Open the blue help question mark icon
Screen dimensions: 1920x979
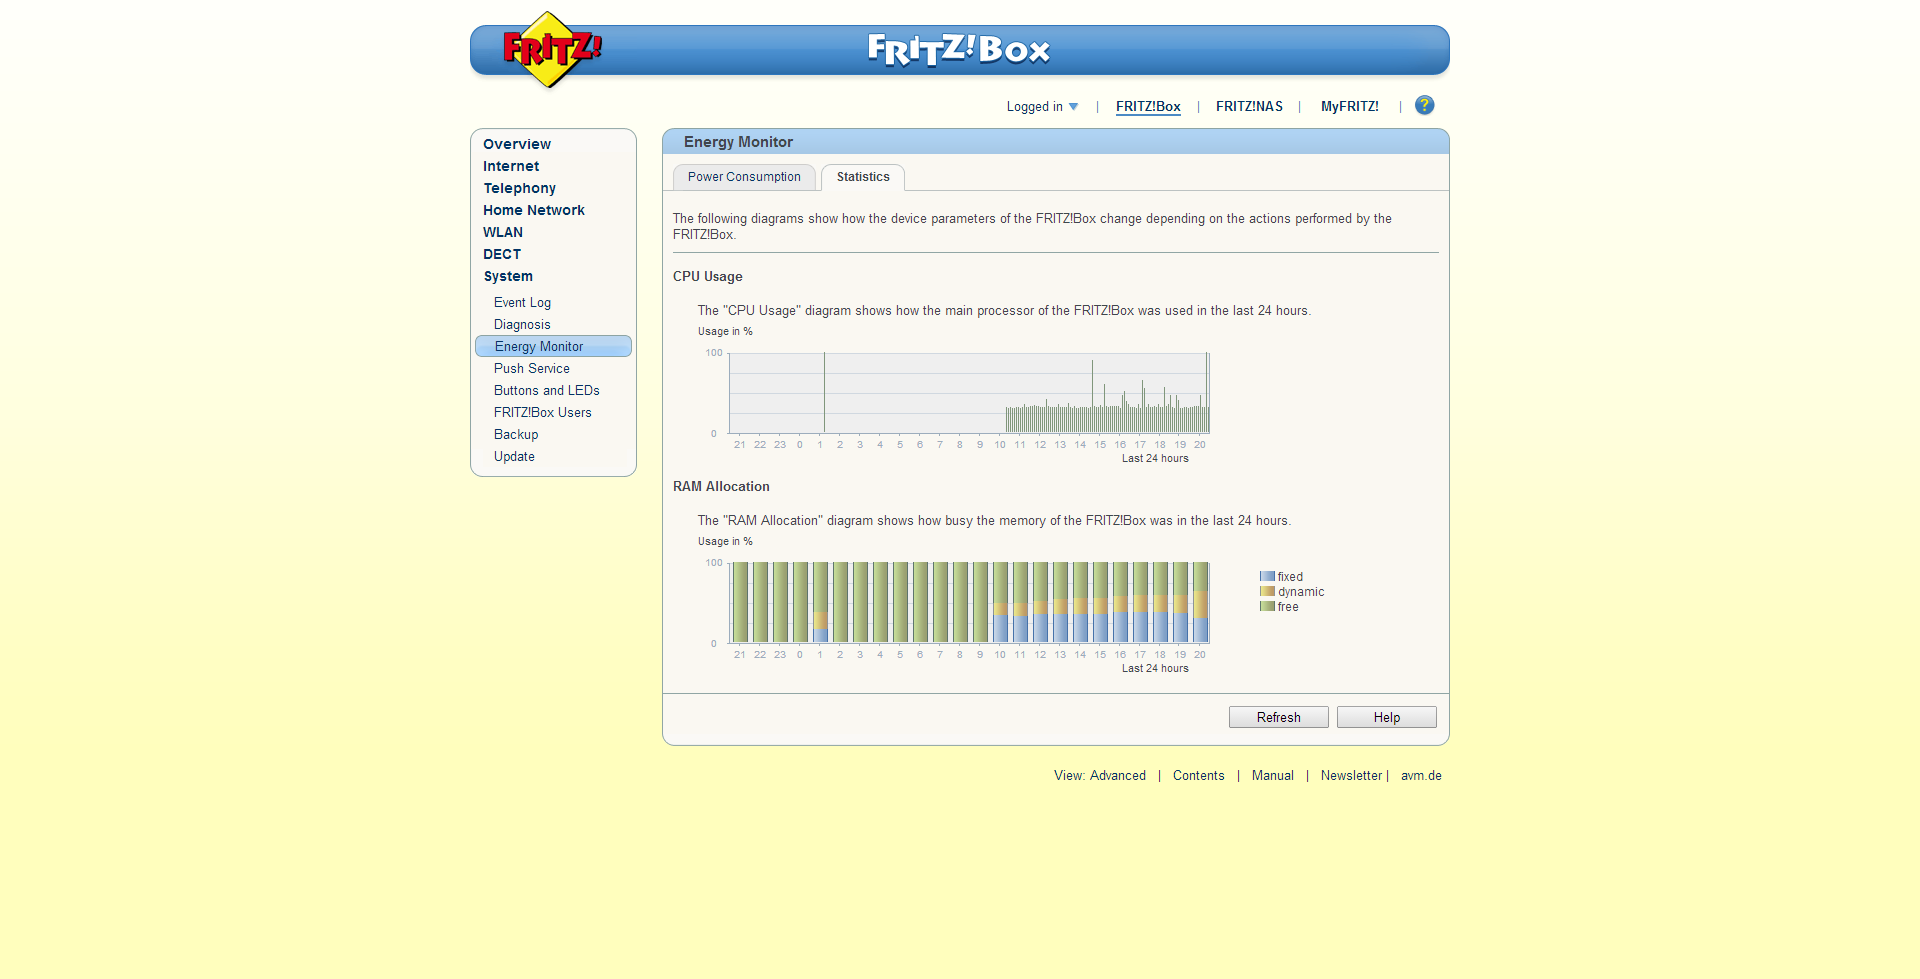pos(1424,105)
